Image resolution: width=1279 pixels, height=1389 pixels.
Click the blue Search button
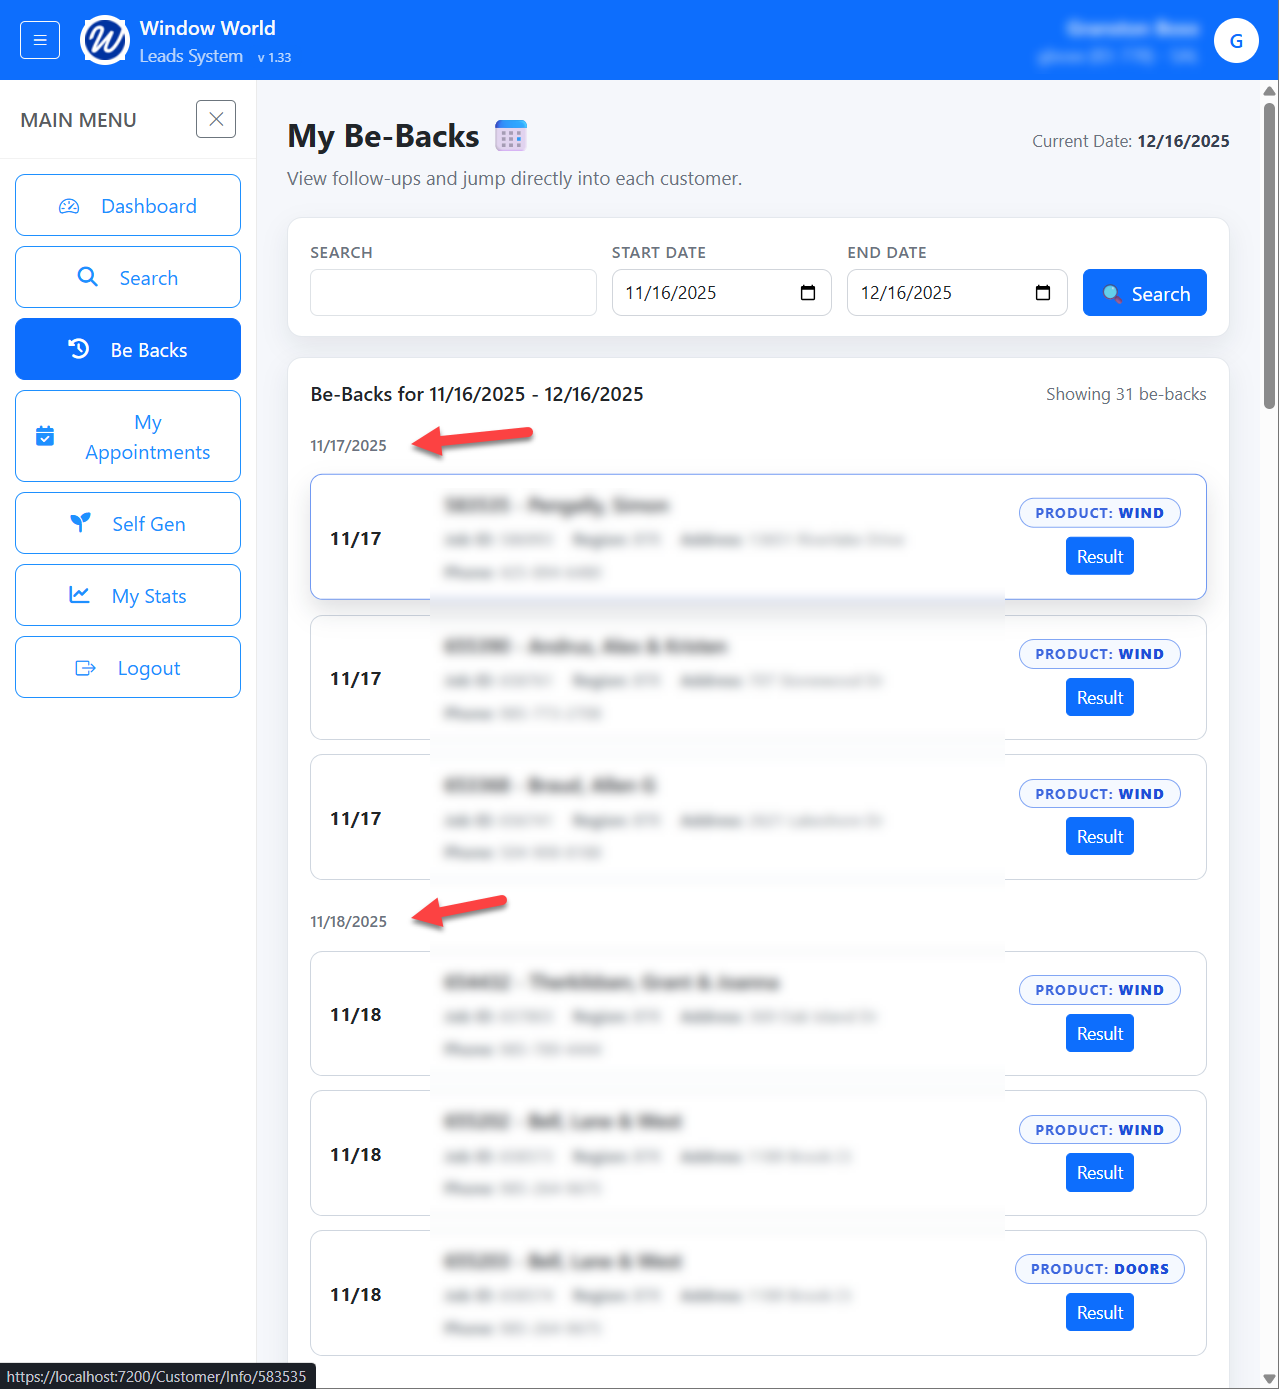[1144, 293]
